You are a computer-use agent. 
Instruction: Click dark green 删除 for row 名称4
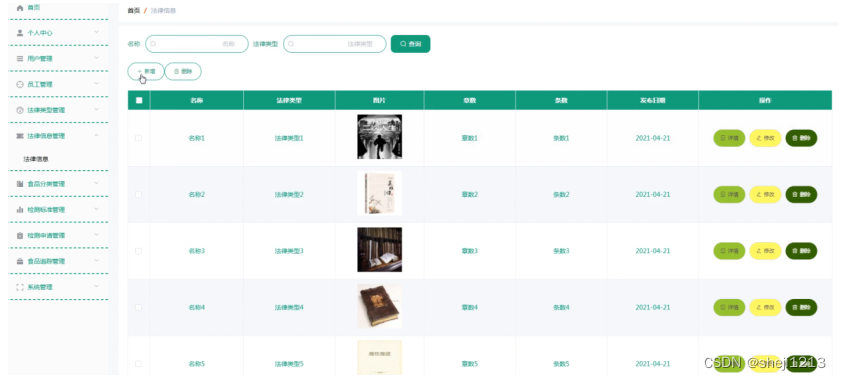click(801, 307)
